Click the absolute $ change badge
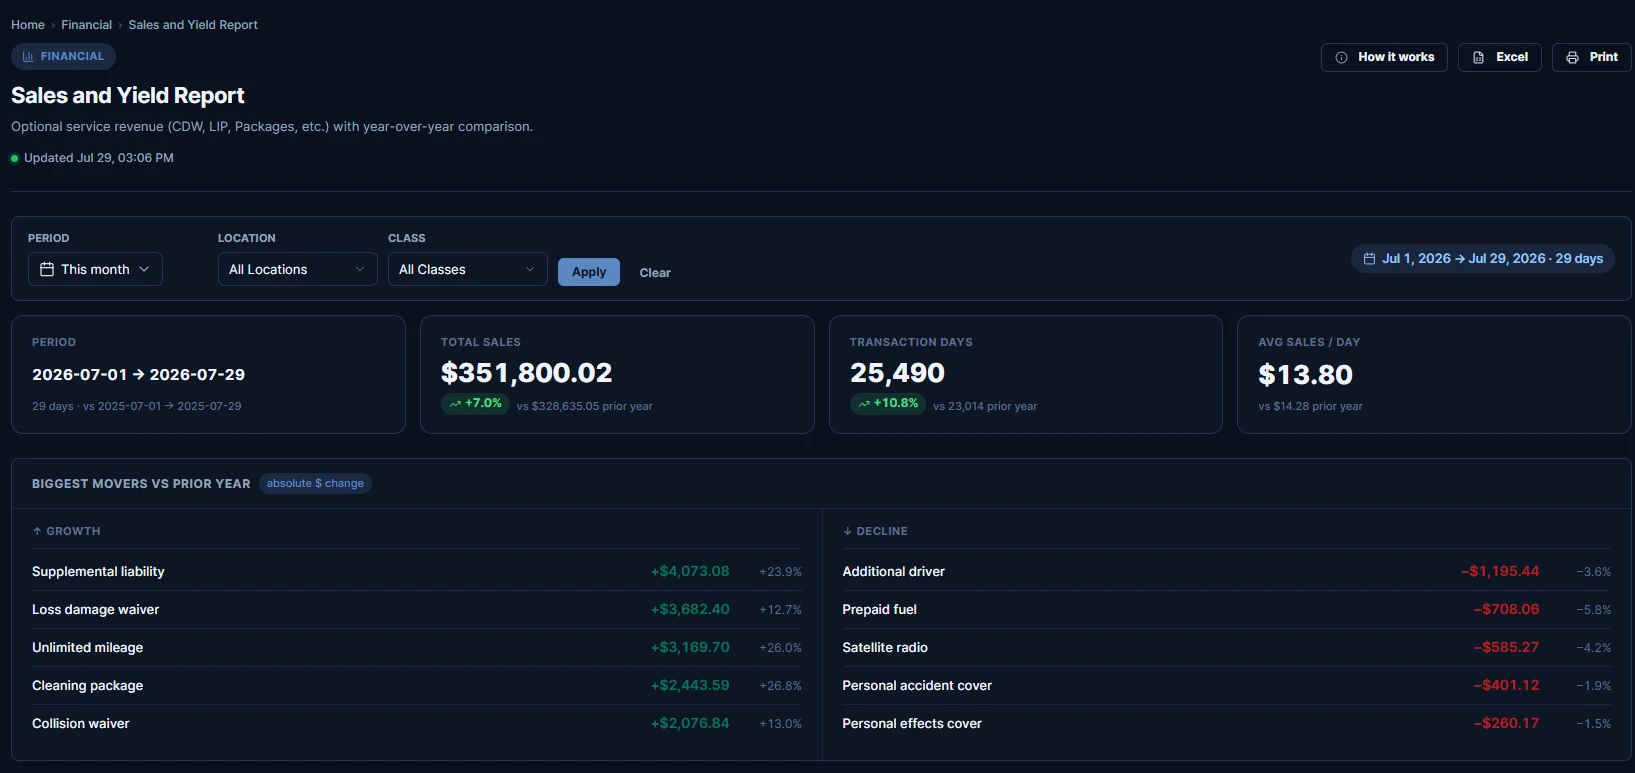Image resolution: width=1635 pixels, height=773 pixels. [x=315, y=483]
